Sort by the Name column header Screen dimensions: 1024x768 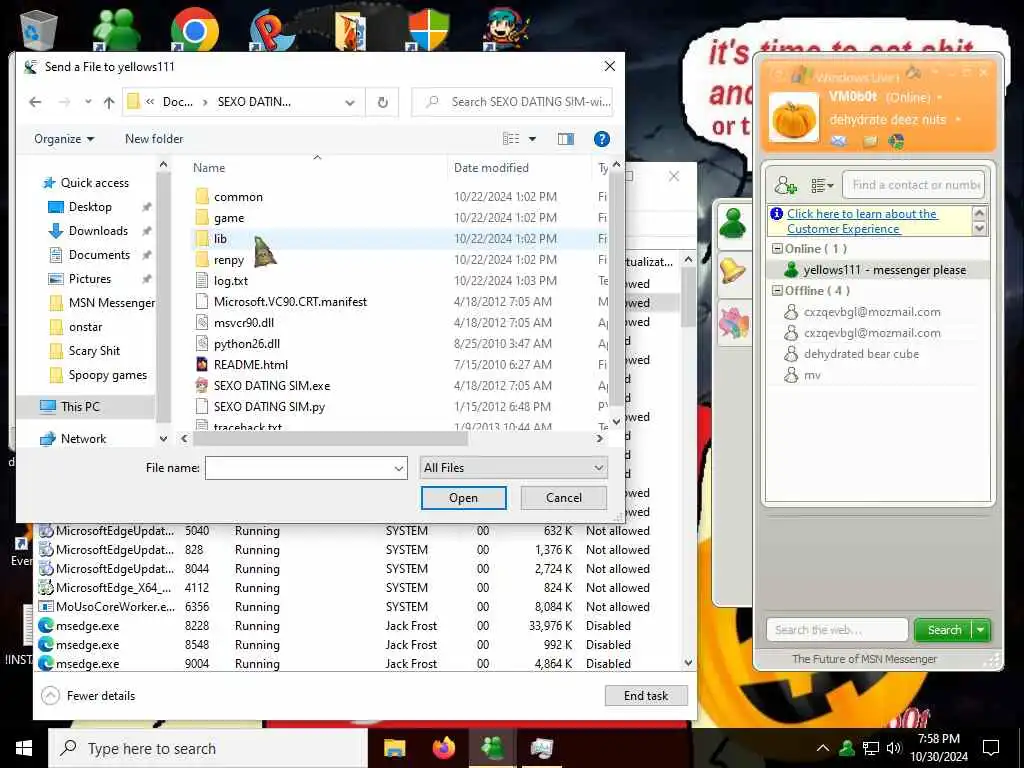pos(209,168)
